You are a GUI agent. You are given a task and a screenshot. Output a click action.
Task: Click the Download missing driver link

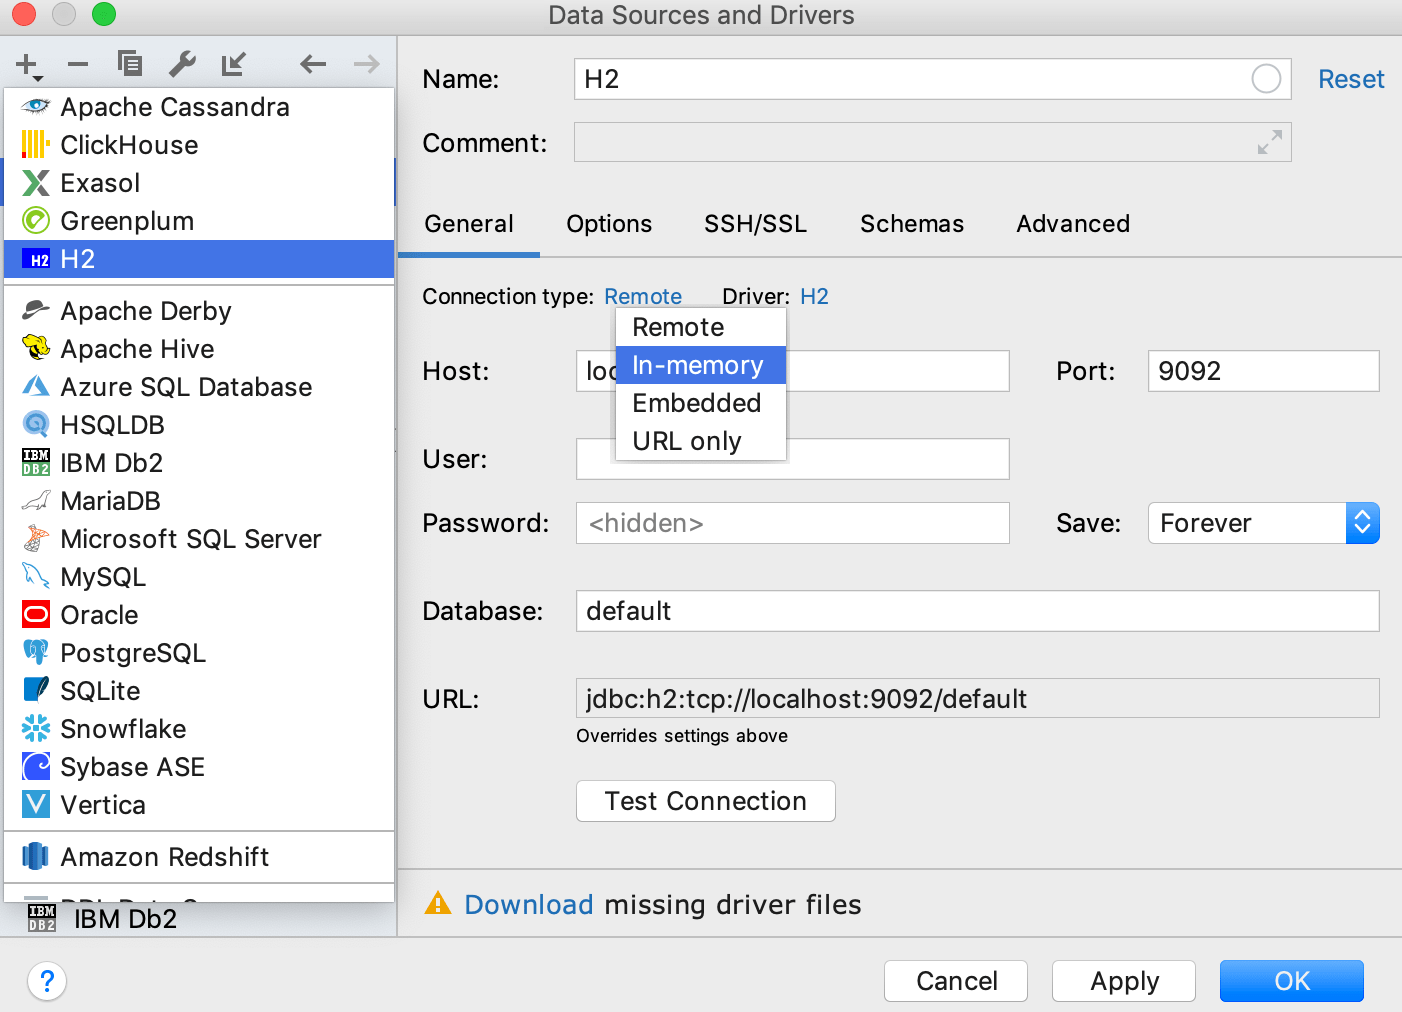pos(529,905)
